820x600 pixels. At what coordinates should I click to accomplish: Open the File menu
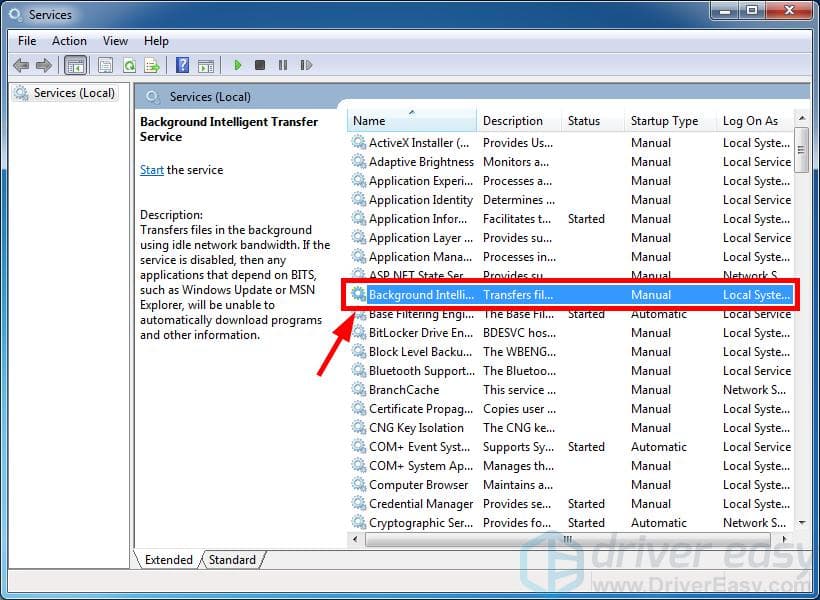click(27, 41)
